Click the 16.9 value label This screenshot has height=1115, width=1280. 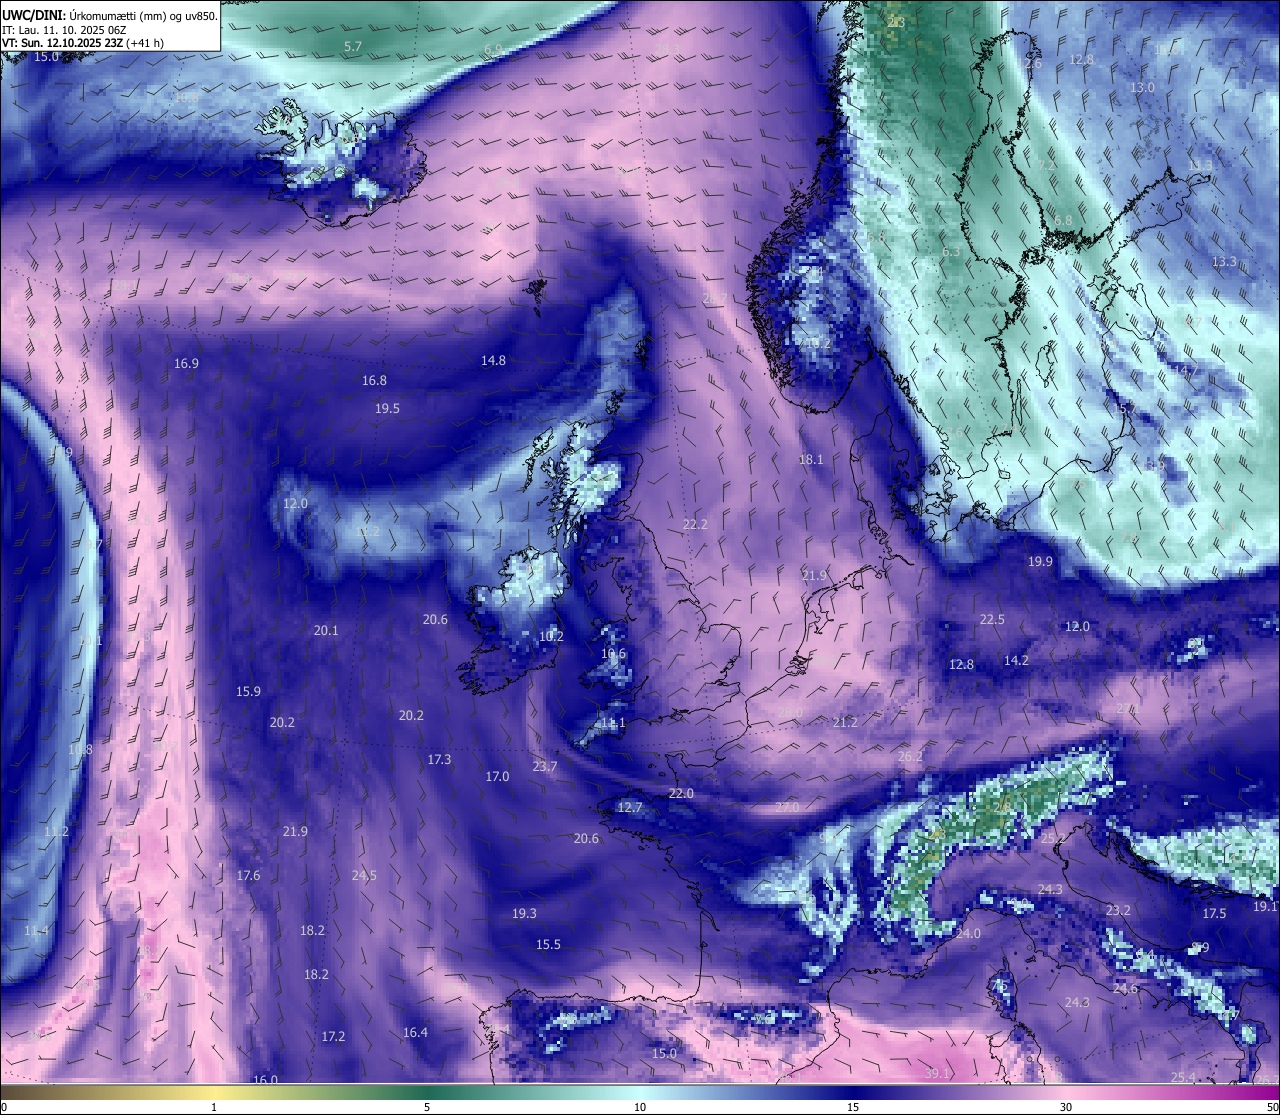(186, 364)
